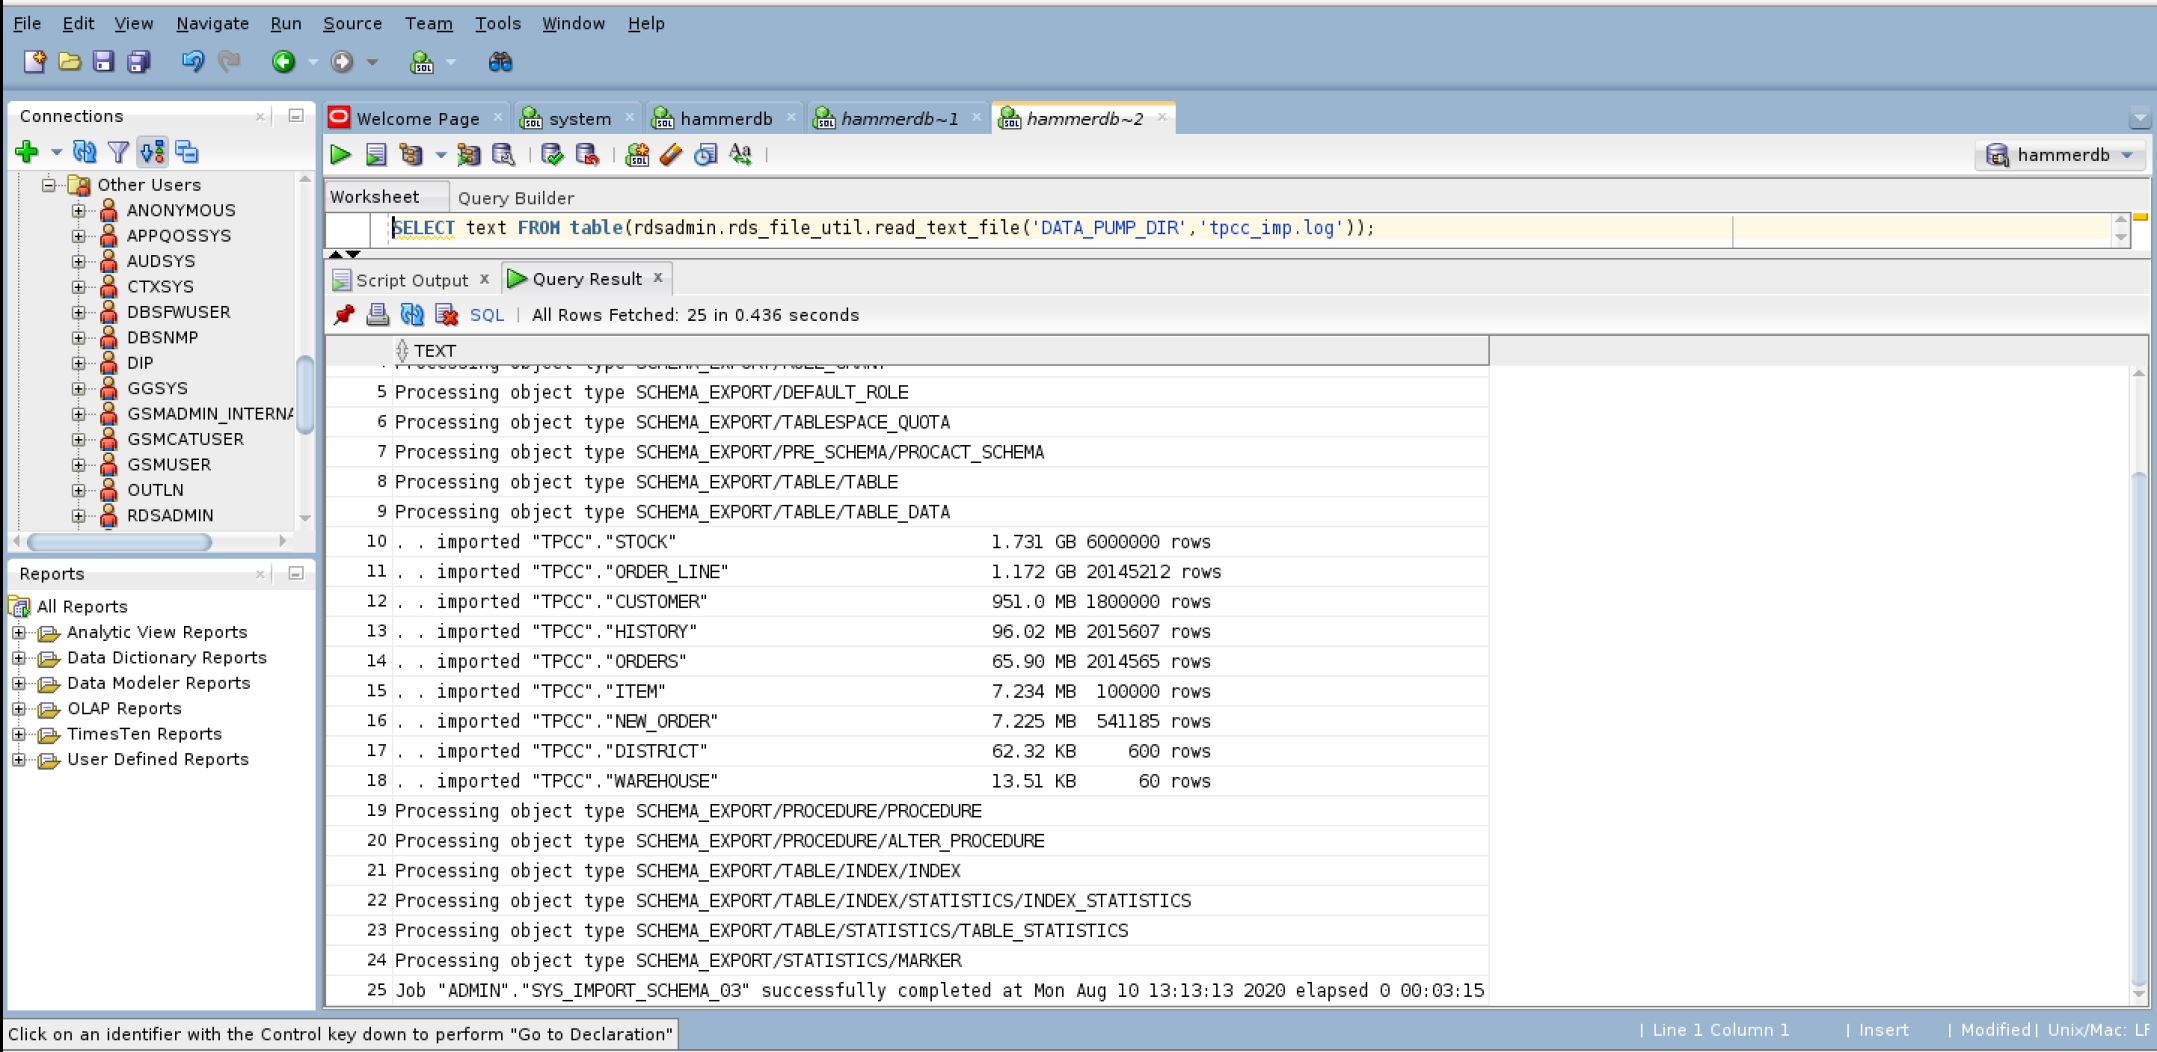Click the Rollback database icon
The image size is (2157, 1052).
[x=587, y=155]
